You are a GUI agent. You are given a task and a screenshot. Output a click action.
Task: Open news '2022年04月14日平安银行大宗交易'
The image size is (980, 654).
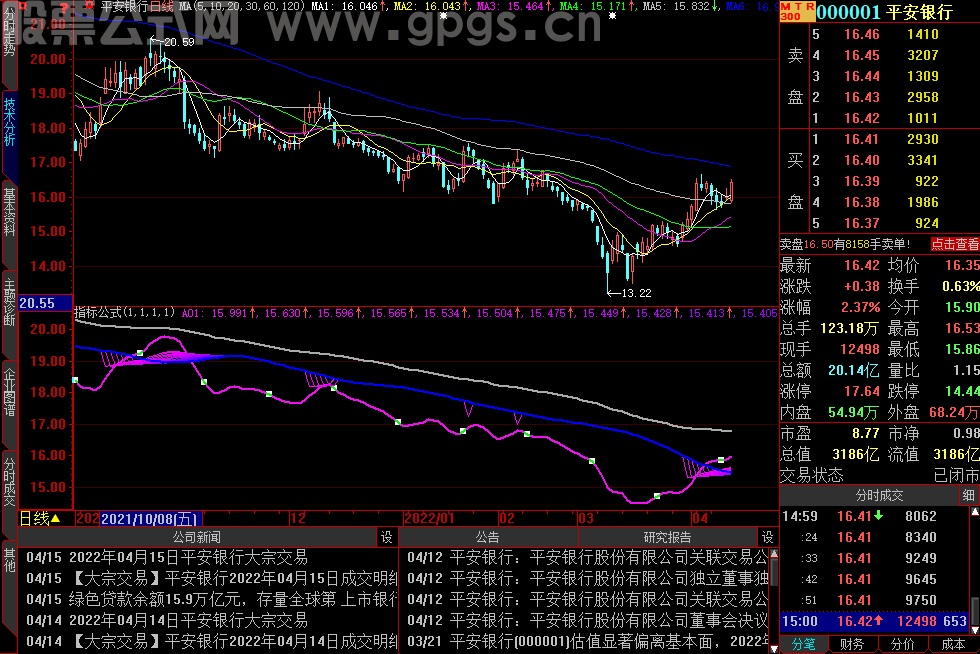click(188, 620)
